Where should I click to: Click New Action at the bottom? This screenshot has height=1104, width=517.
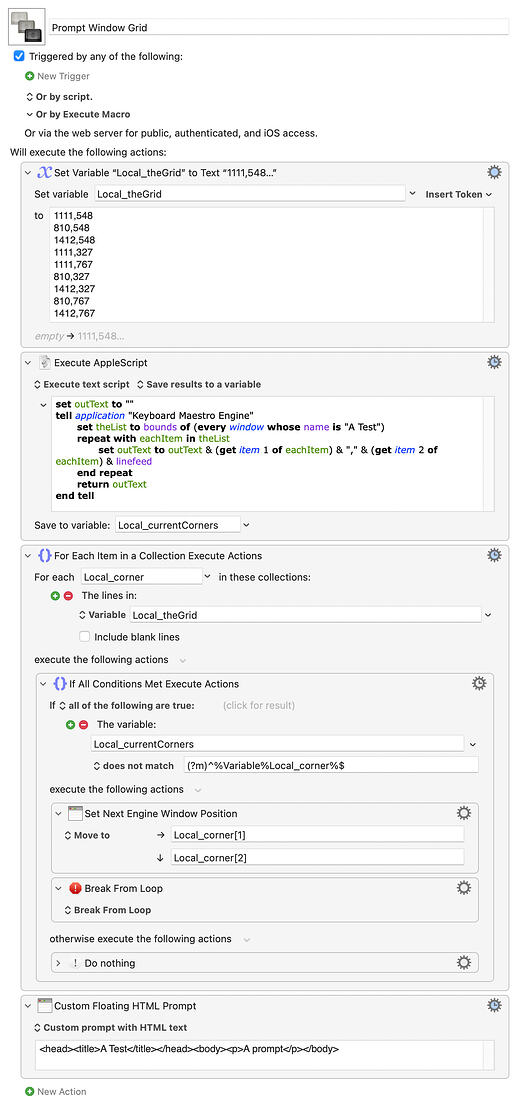(56, 1091)
